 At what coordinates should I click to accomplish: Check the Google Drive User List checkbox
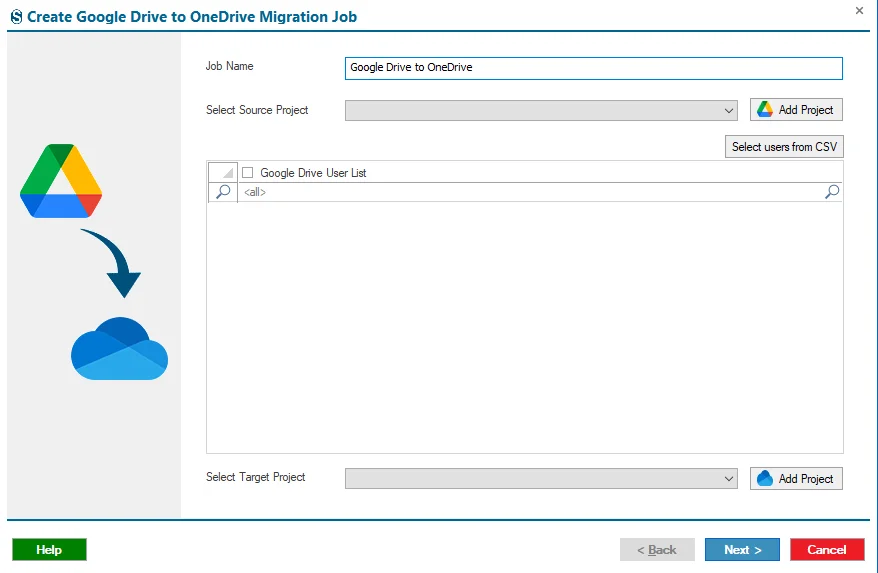pos(247,173)
